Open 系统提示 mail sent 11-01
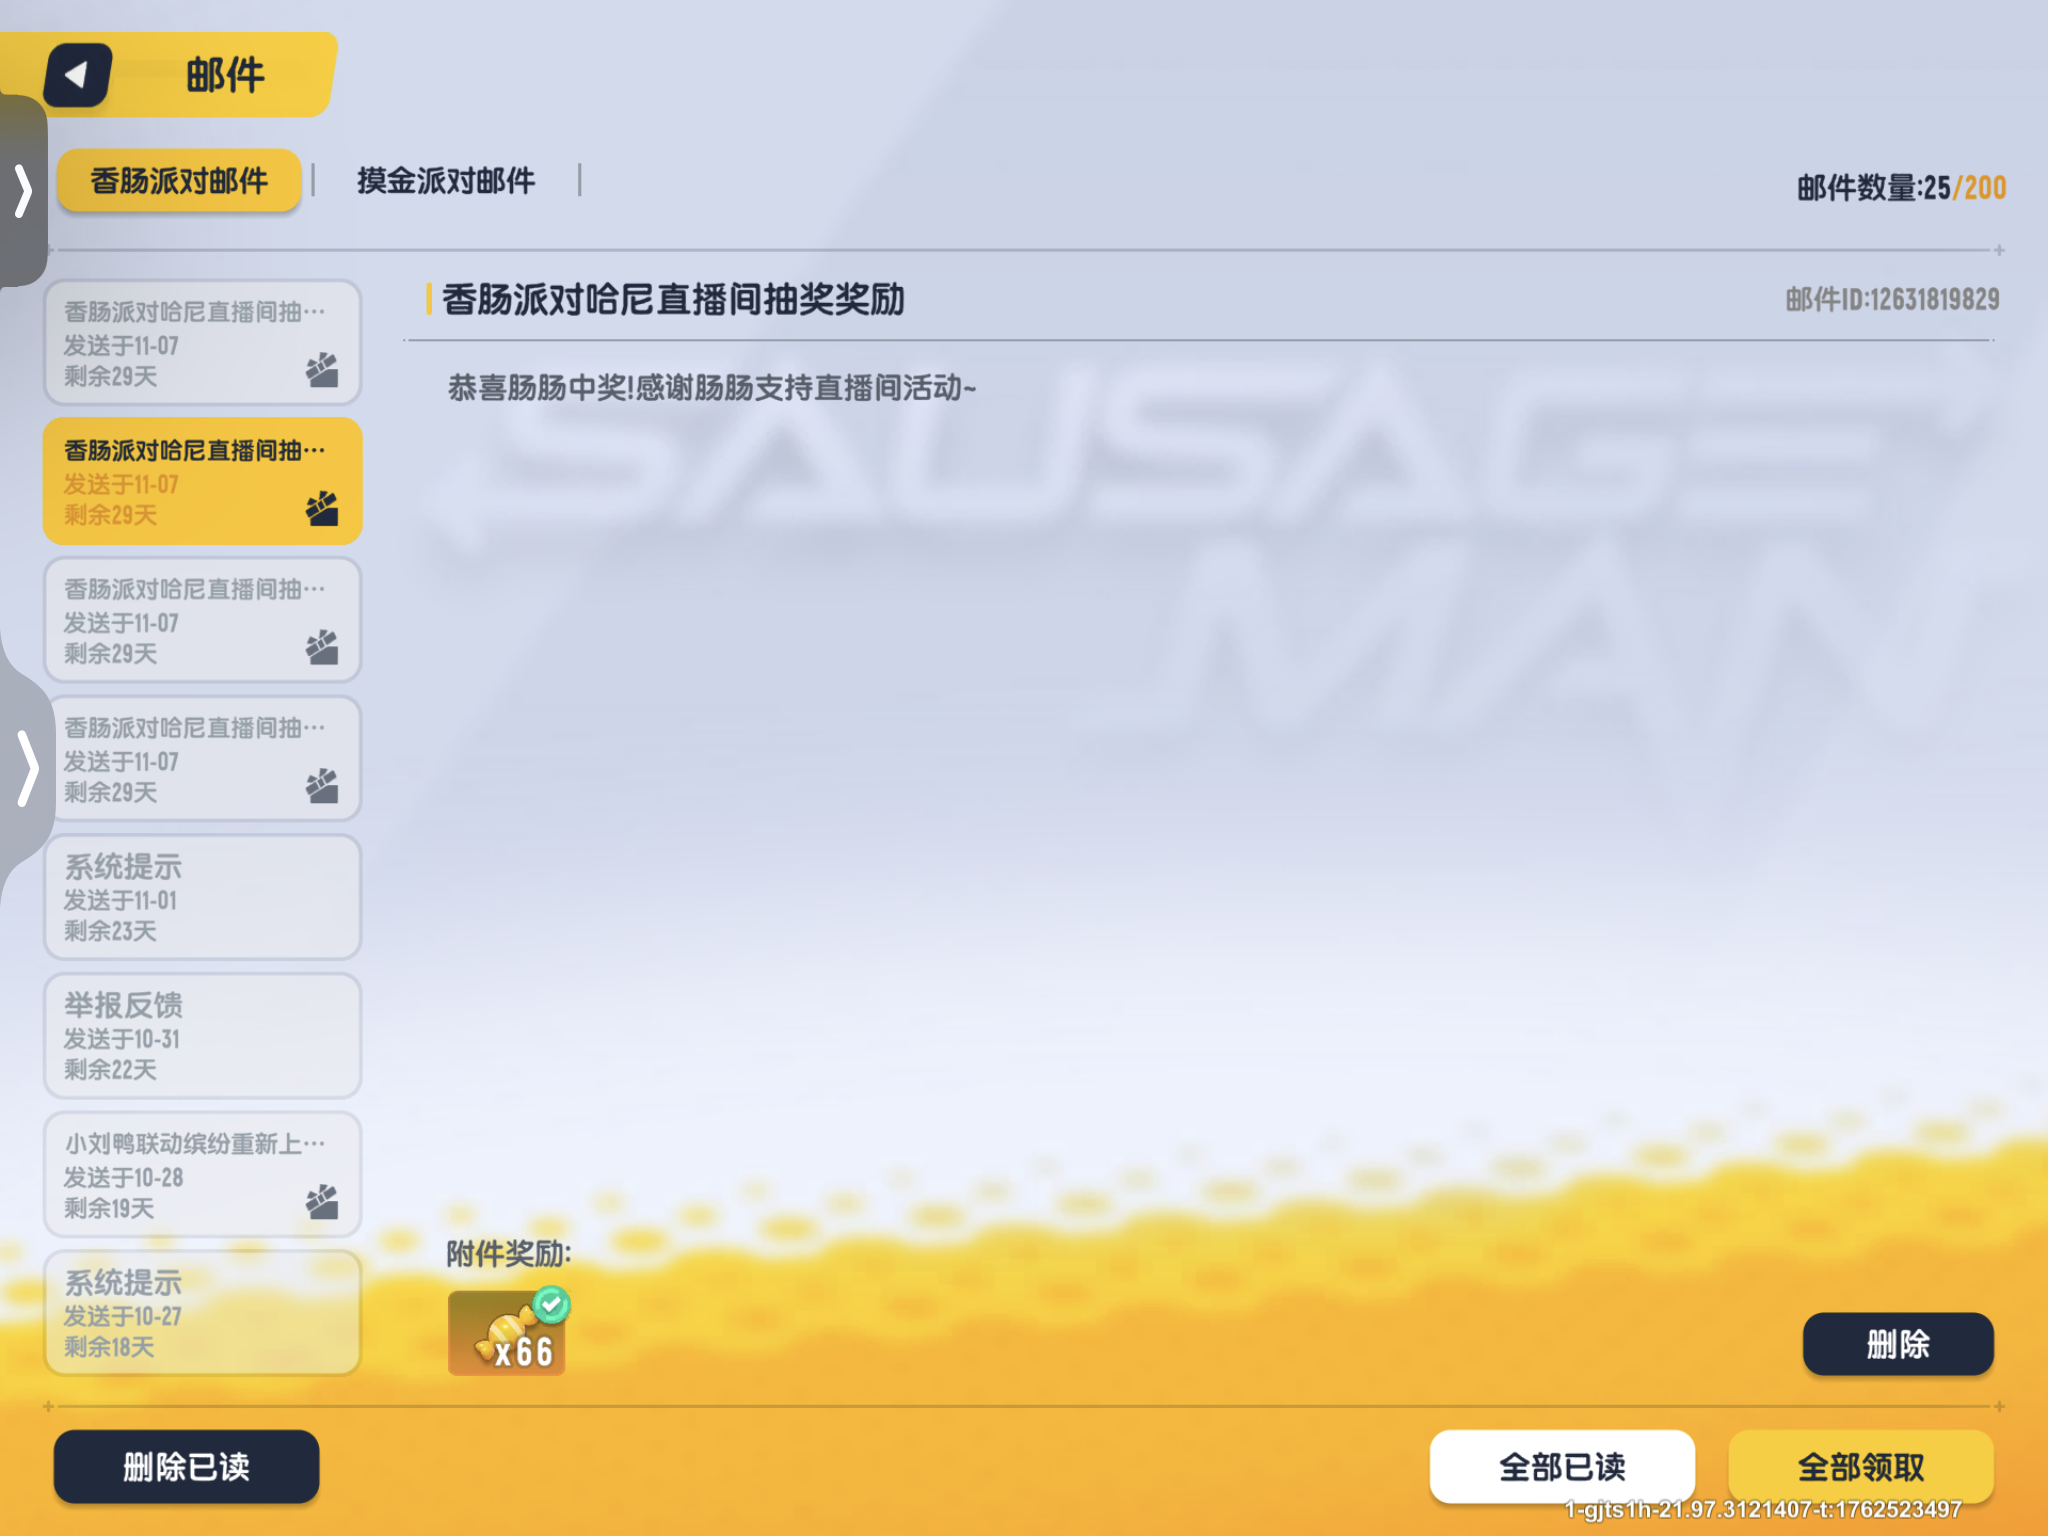Viewport: 2048px width, 1536px height. 201,898
